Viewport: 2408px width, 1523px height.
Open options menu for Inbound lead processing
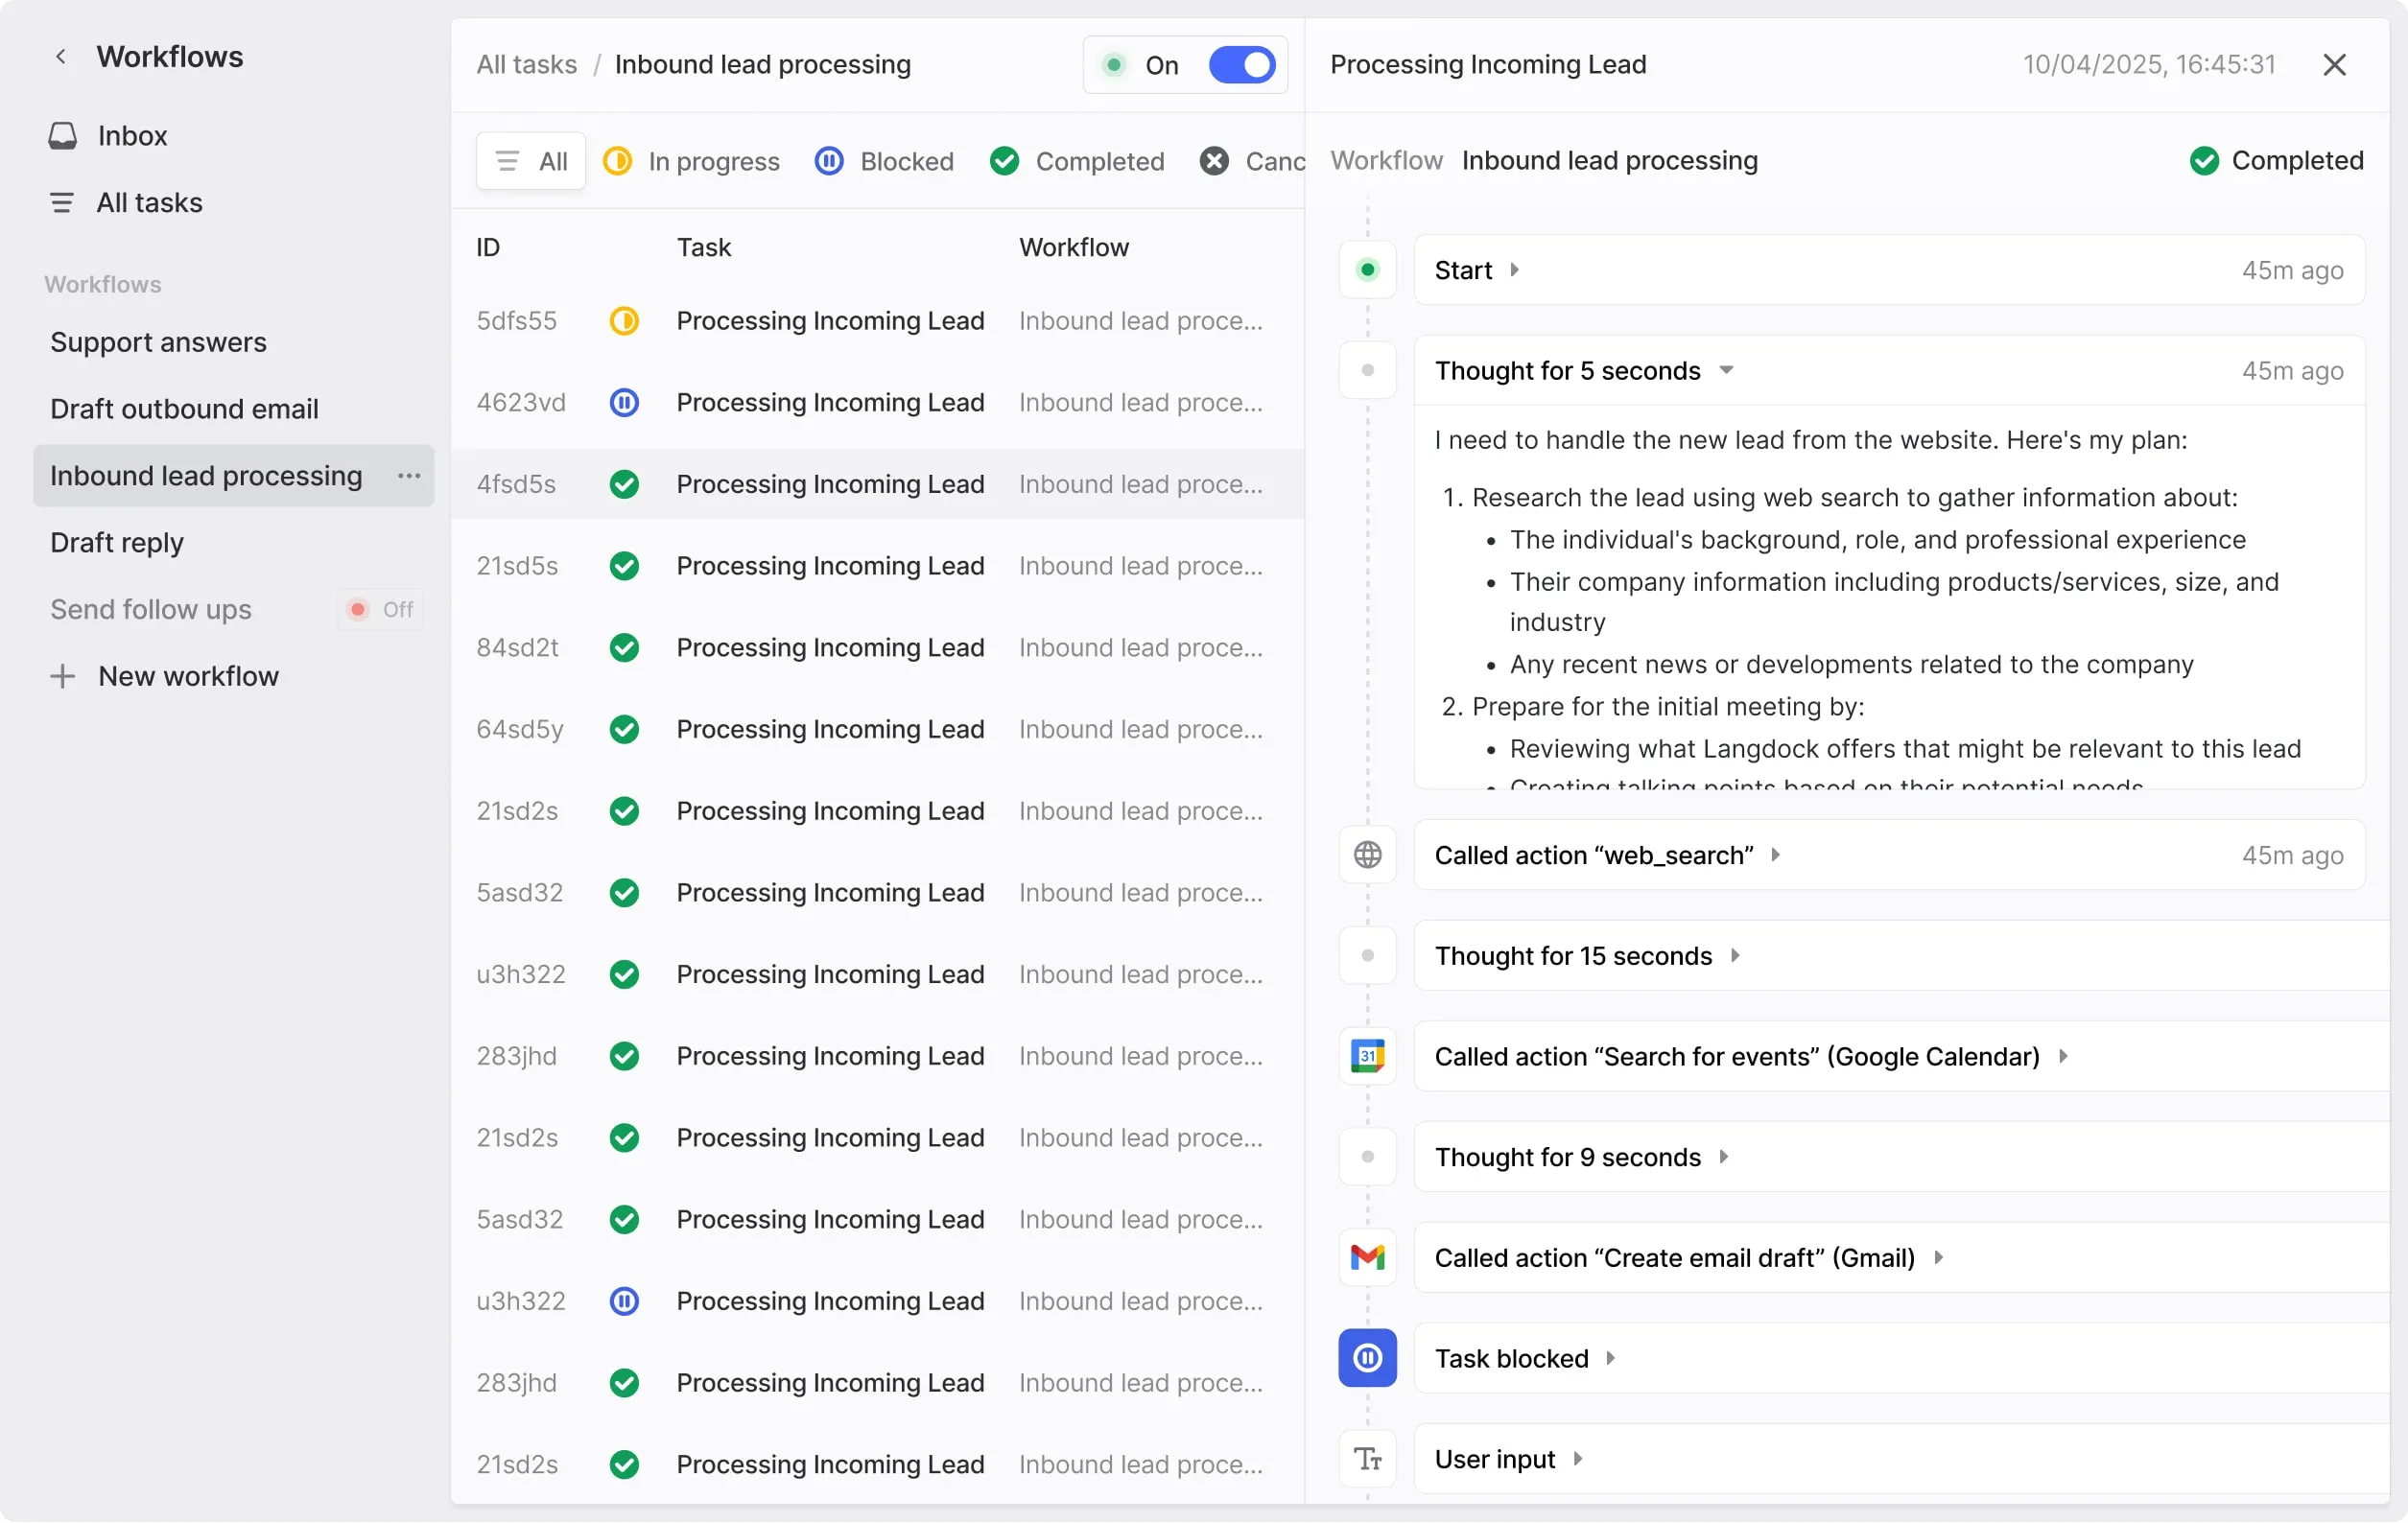tap(408, 476)
